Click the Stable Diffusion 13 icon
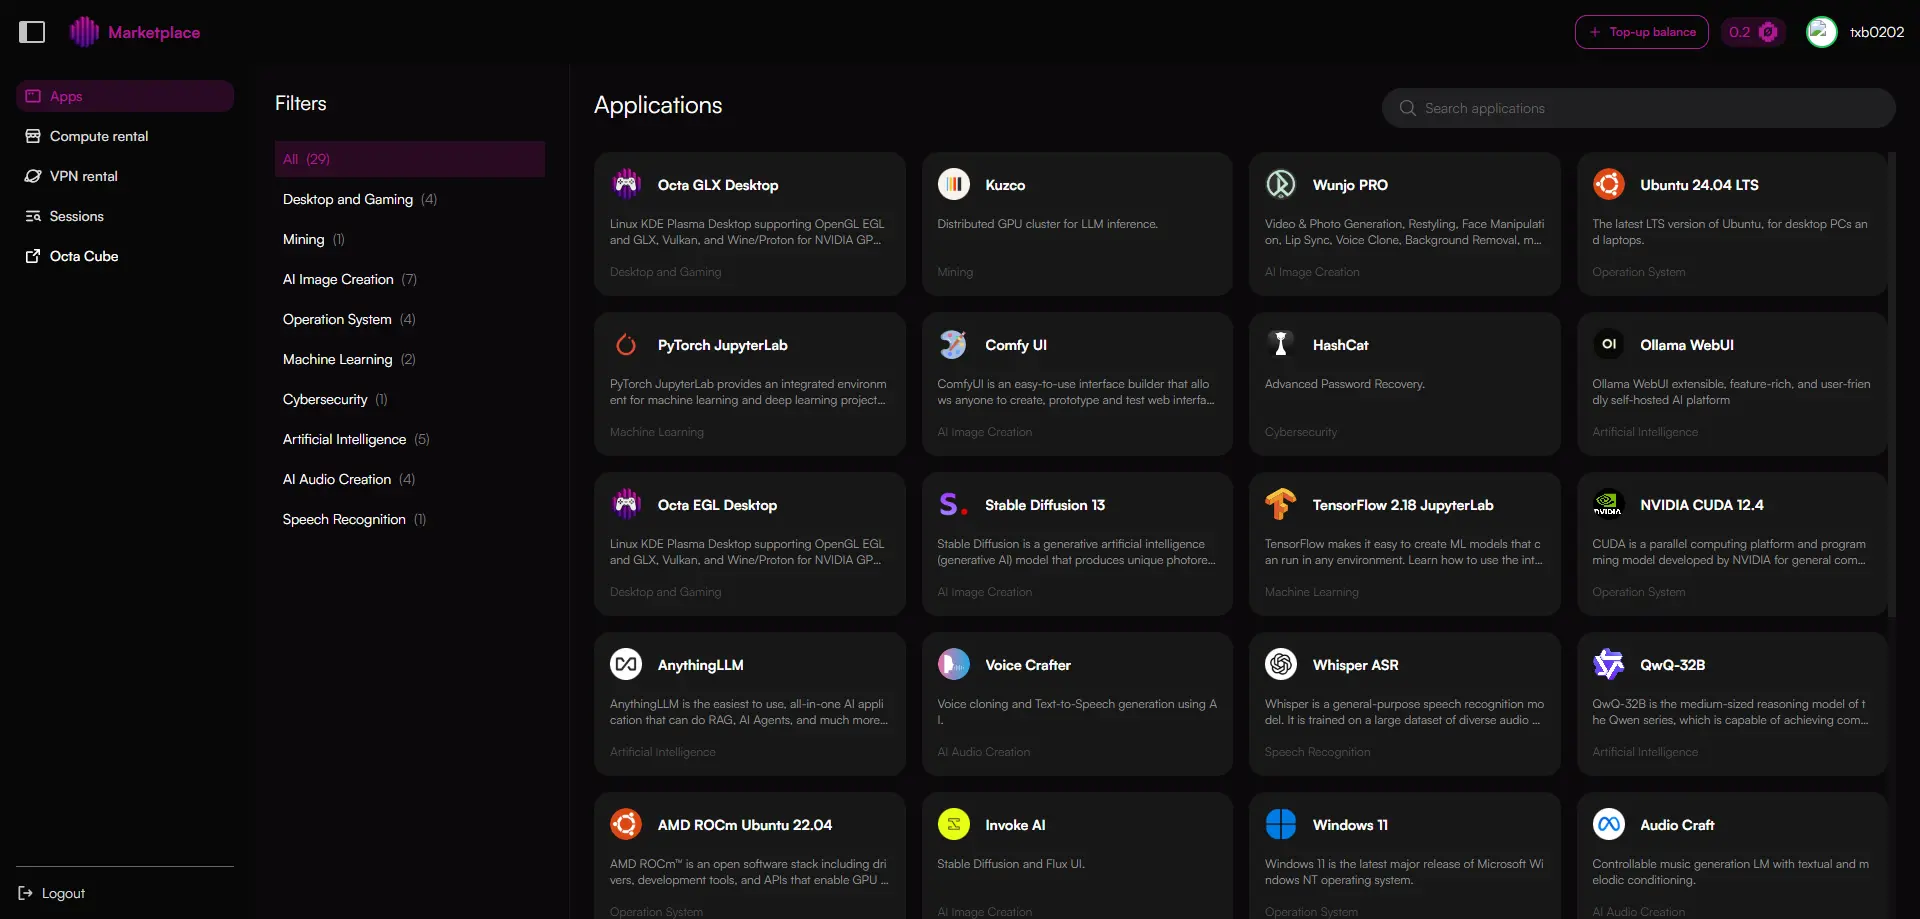 pyautogui.click(x=954, y=504)
